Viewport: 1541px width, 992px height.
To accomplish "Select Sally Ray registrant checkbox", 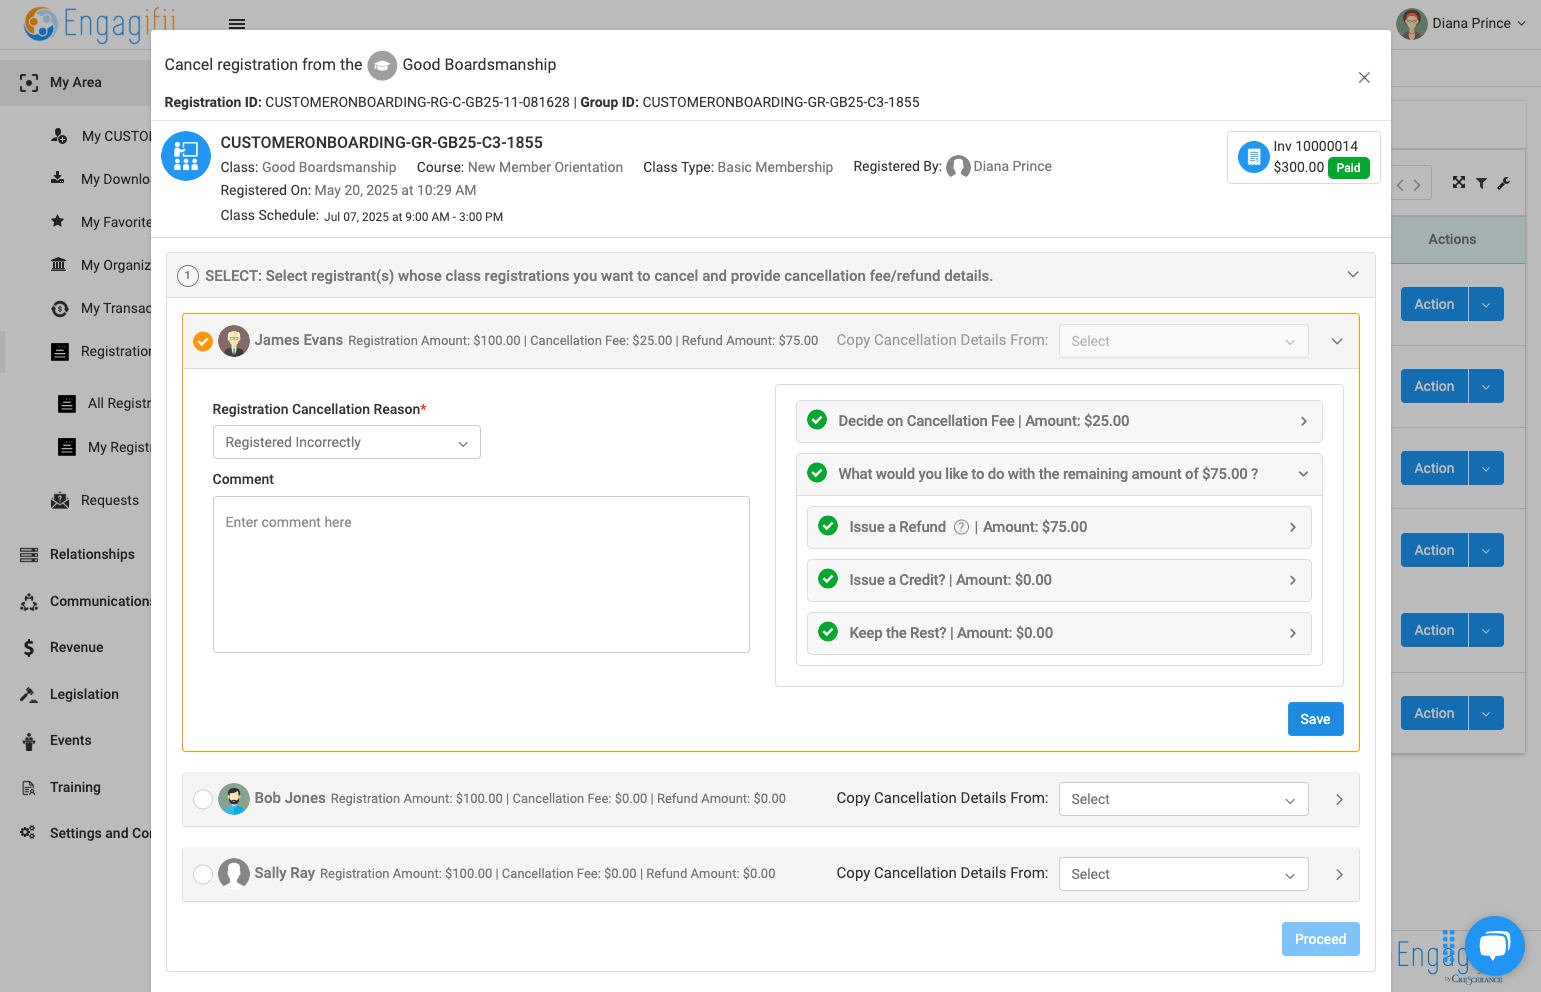I will point(203,874).
